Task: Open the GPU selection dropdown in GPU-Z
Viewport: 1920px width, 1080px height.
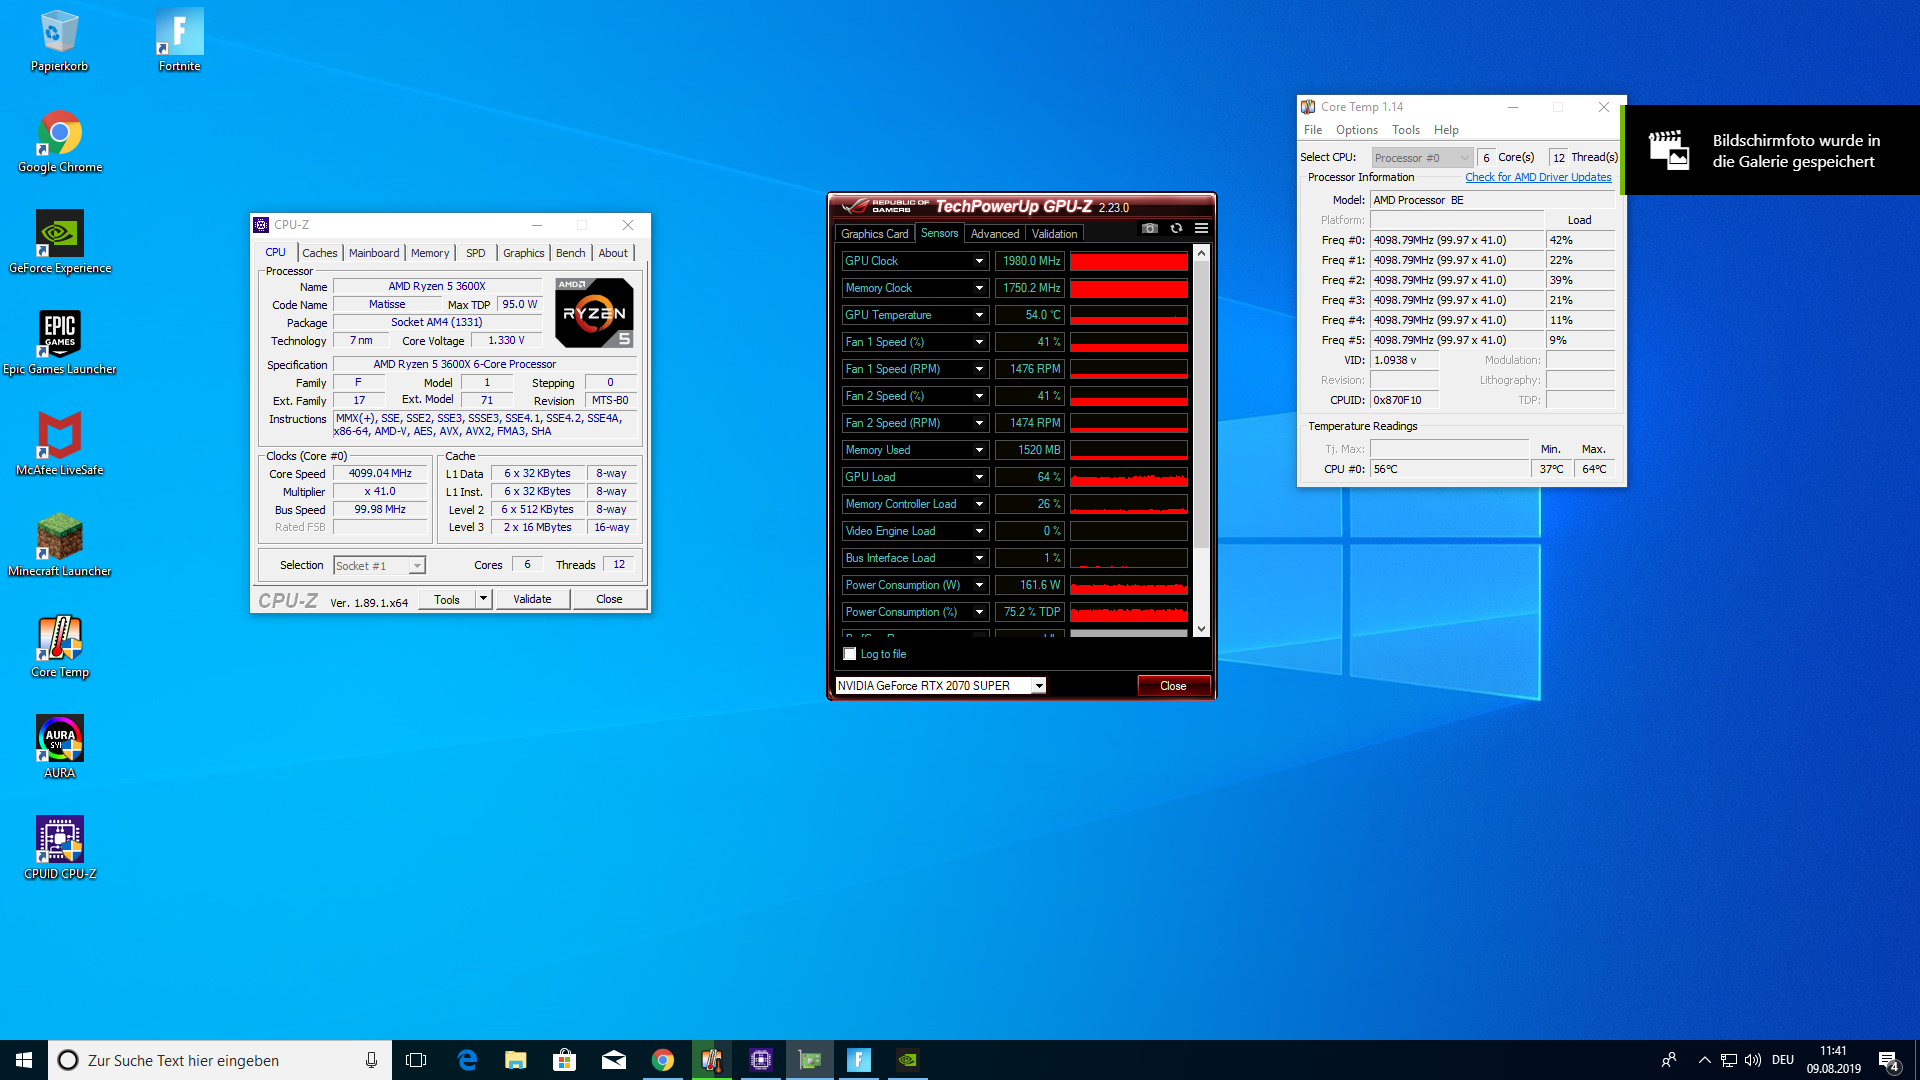Action: coord(1039,686)
